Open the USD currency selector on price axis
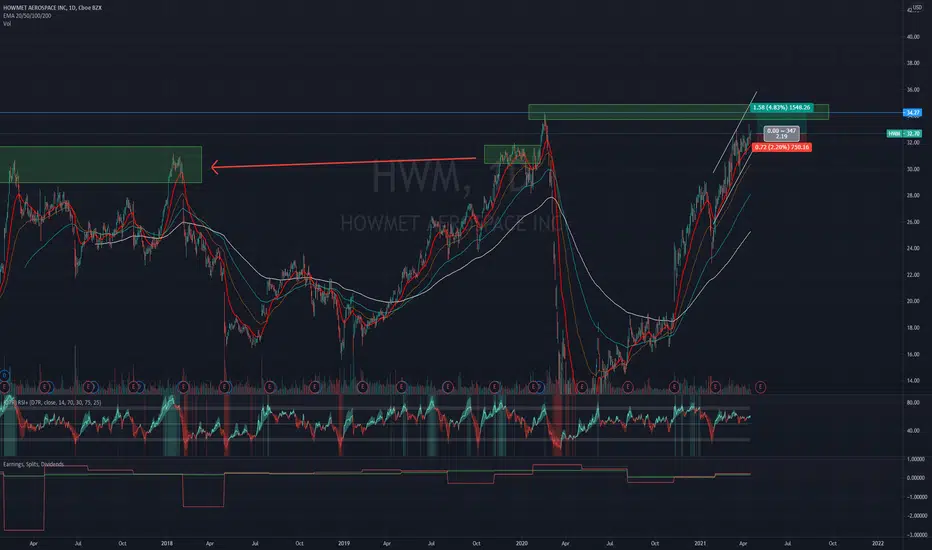The height and width of the screenshot is (550, 932). coord(917,7)
